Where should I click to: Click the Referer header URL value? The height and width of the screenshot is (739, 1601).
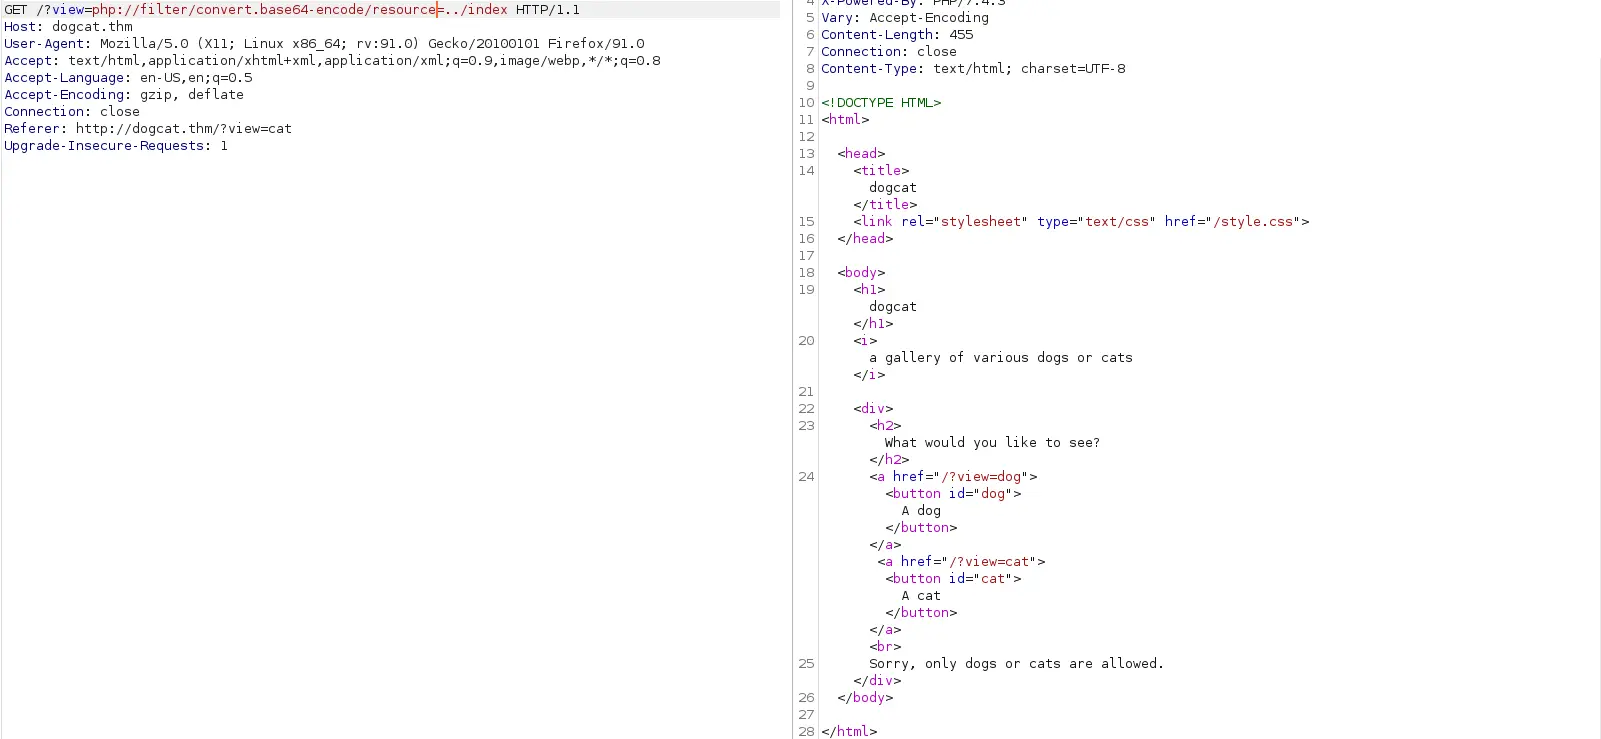(x=184, y=129)
